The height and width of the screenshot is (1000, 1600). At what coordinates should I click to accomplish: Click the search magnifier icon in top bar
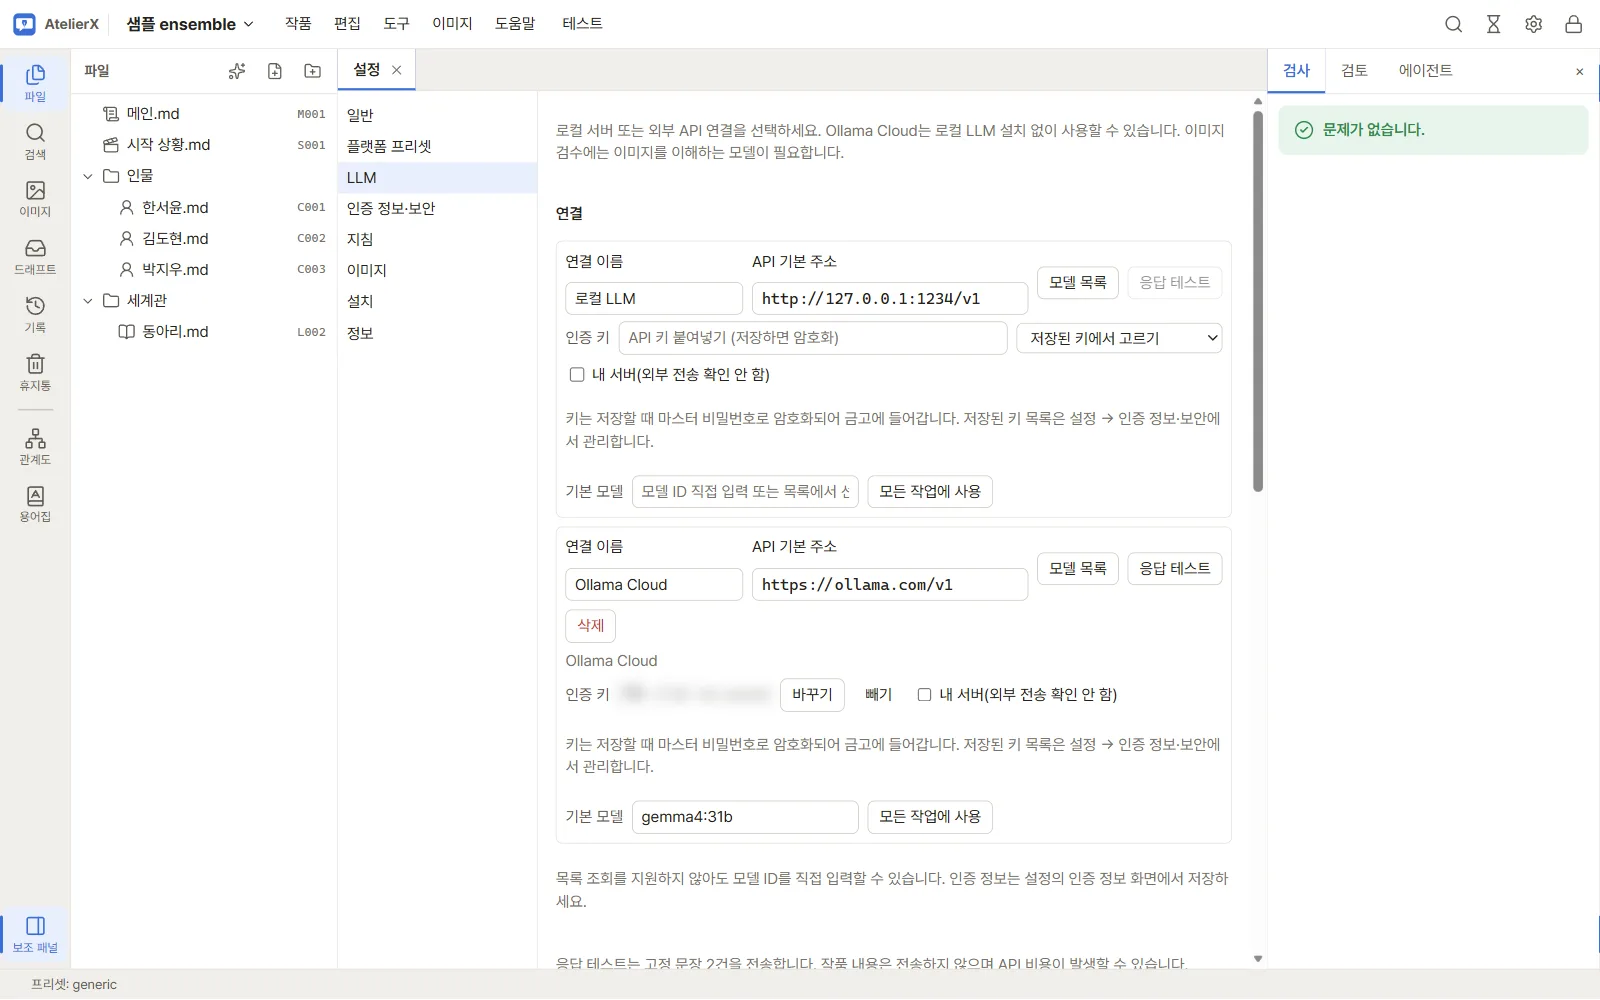pos(1453,24)
